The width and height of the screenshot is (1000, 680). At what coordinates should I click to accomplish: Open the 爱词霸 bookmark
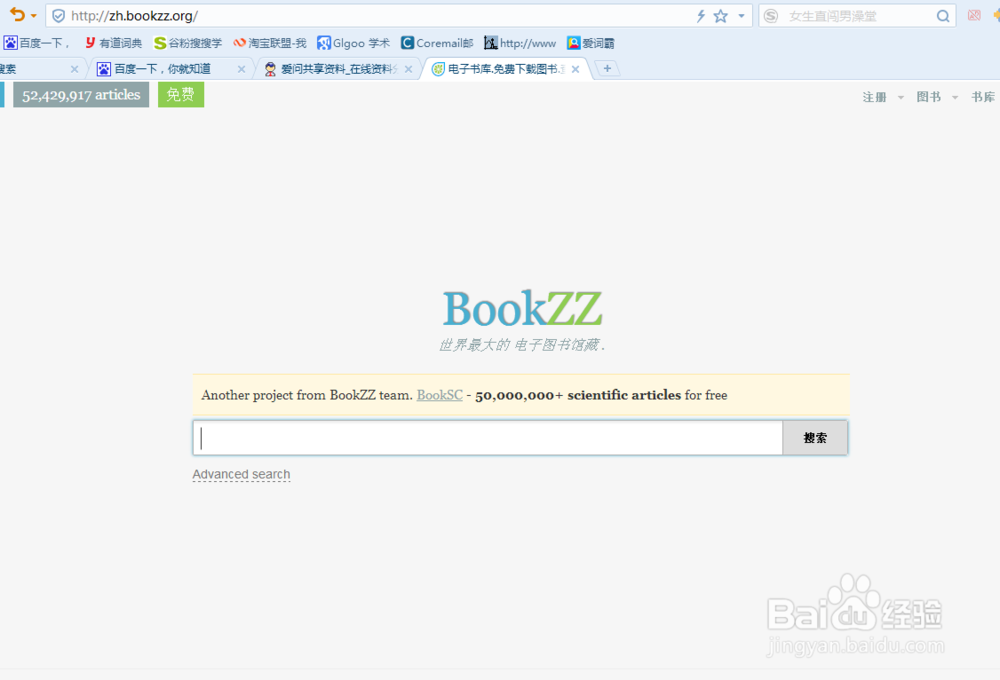click(x=591, y=43)
